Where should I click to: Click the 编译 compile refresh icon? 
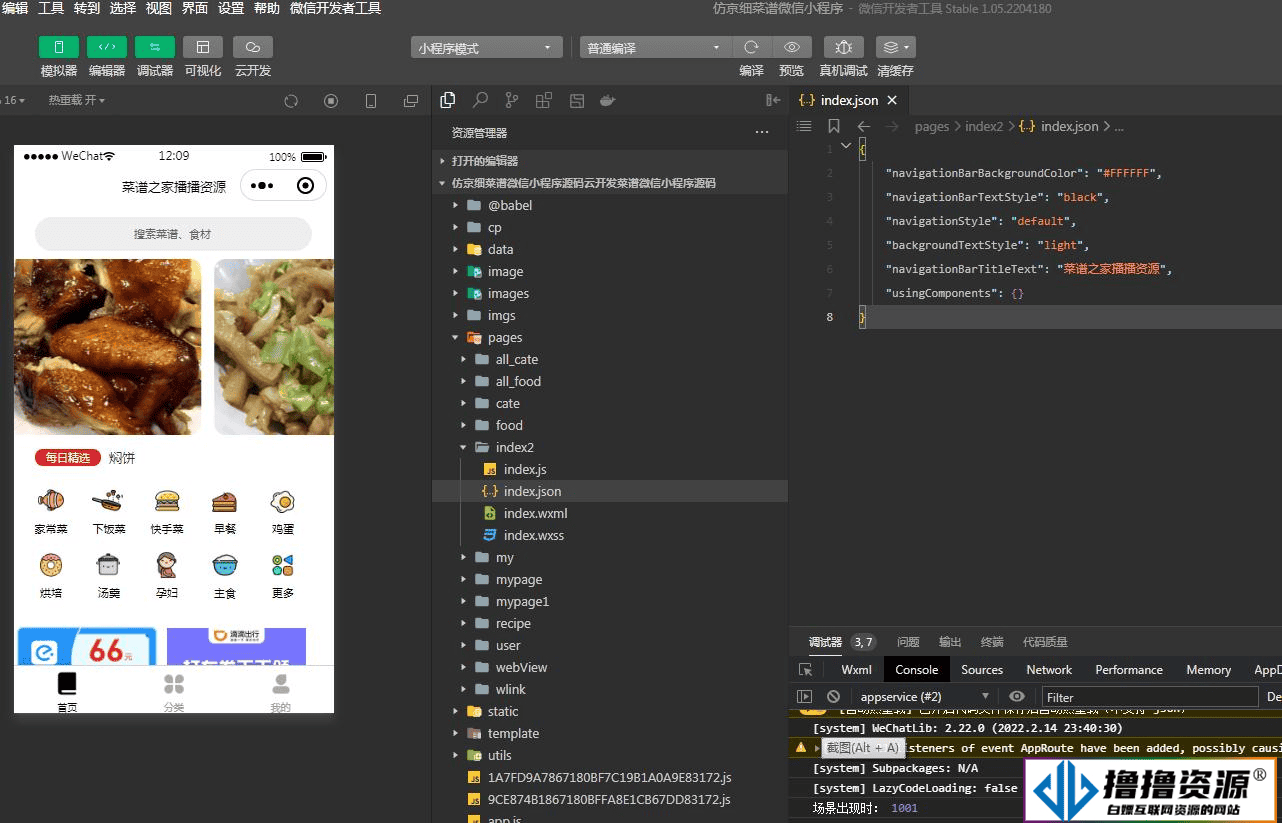pyautogui.click(x=751, y=47)
